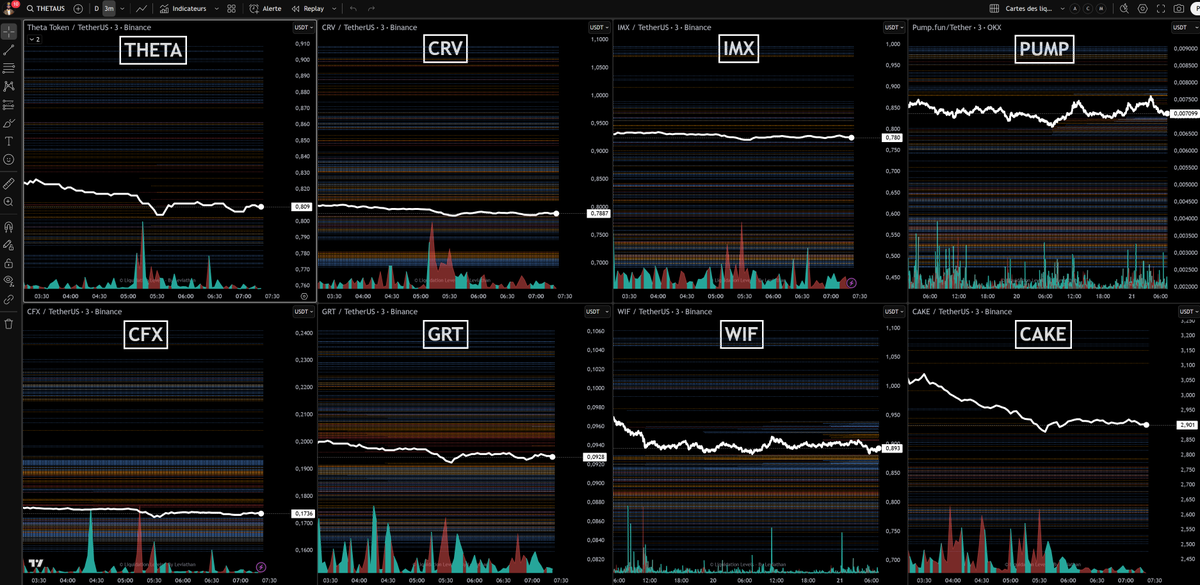1200x585 pixels.
Task: Open the emoji and icons tool
Action: click(x=8, y=159)
